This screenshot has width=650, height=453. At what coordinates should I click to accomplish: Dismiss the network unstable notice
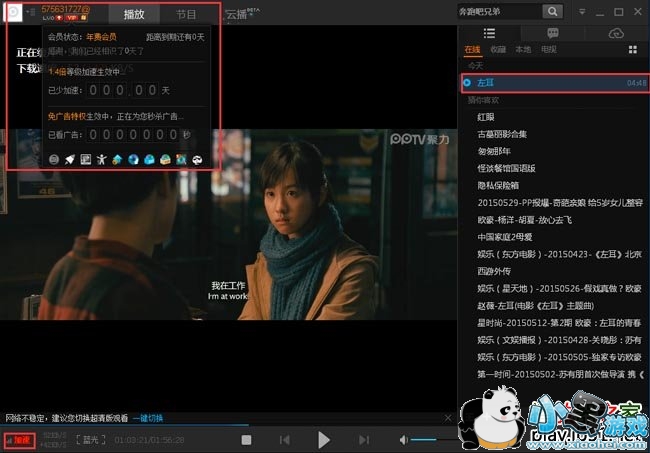click(x=448, y=418)
